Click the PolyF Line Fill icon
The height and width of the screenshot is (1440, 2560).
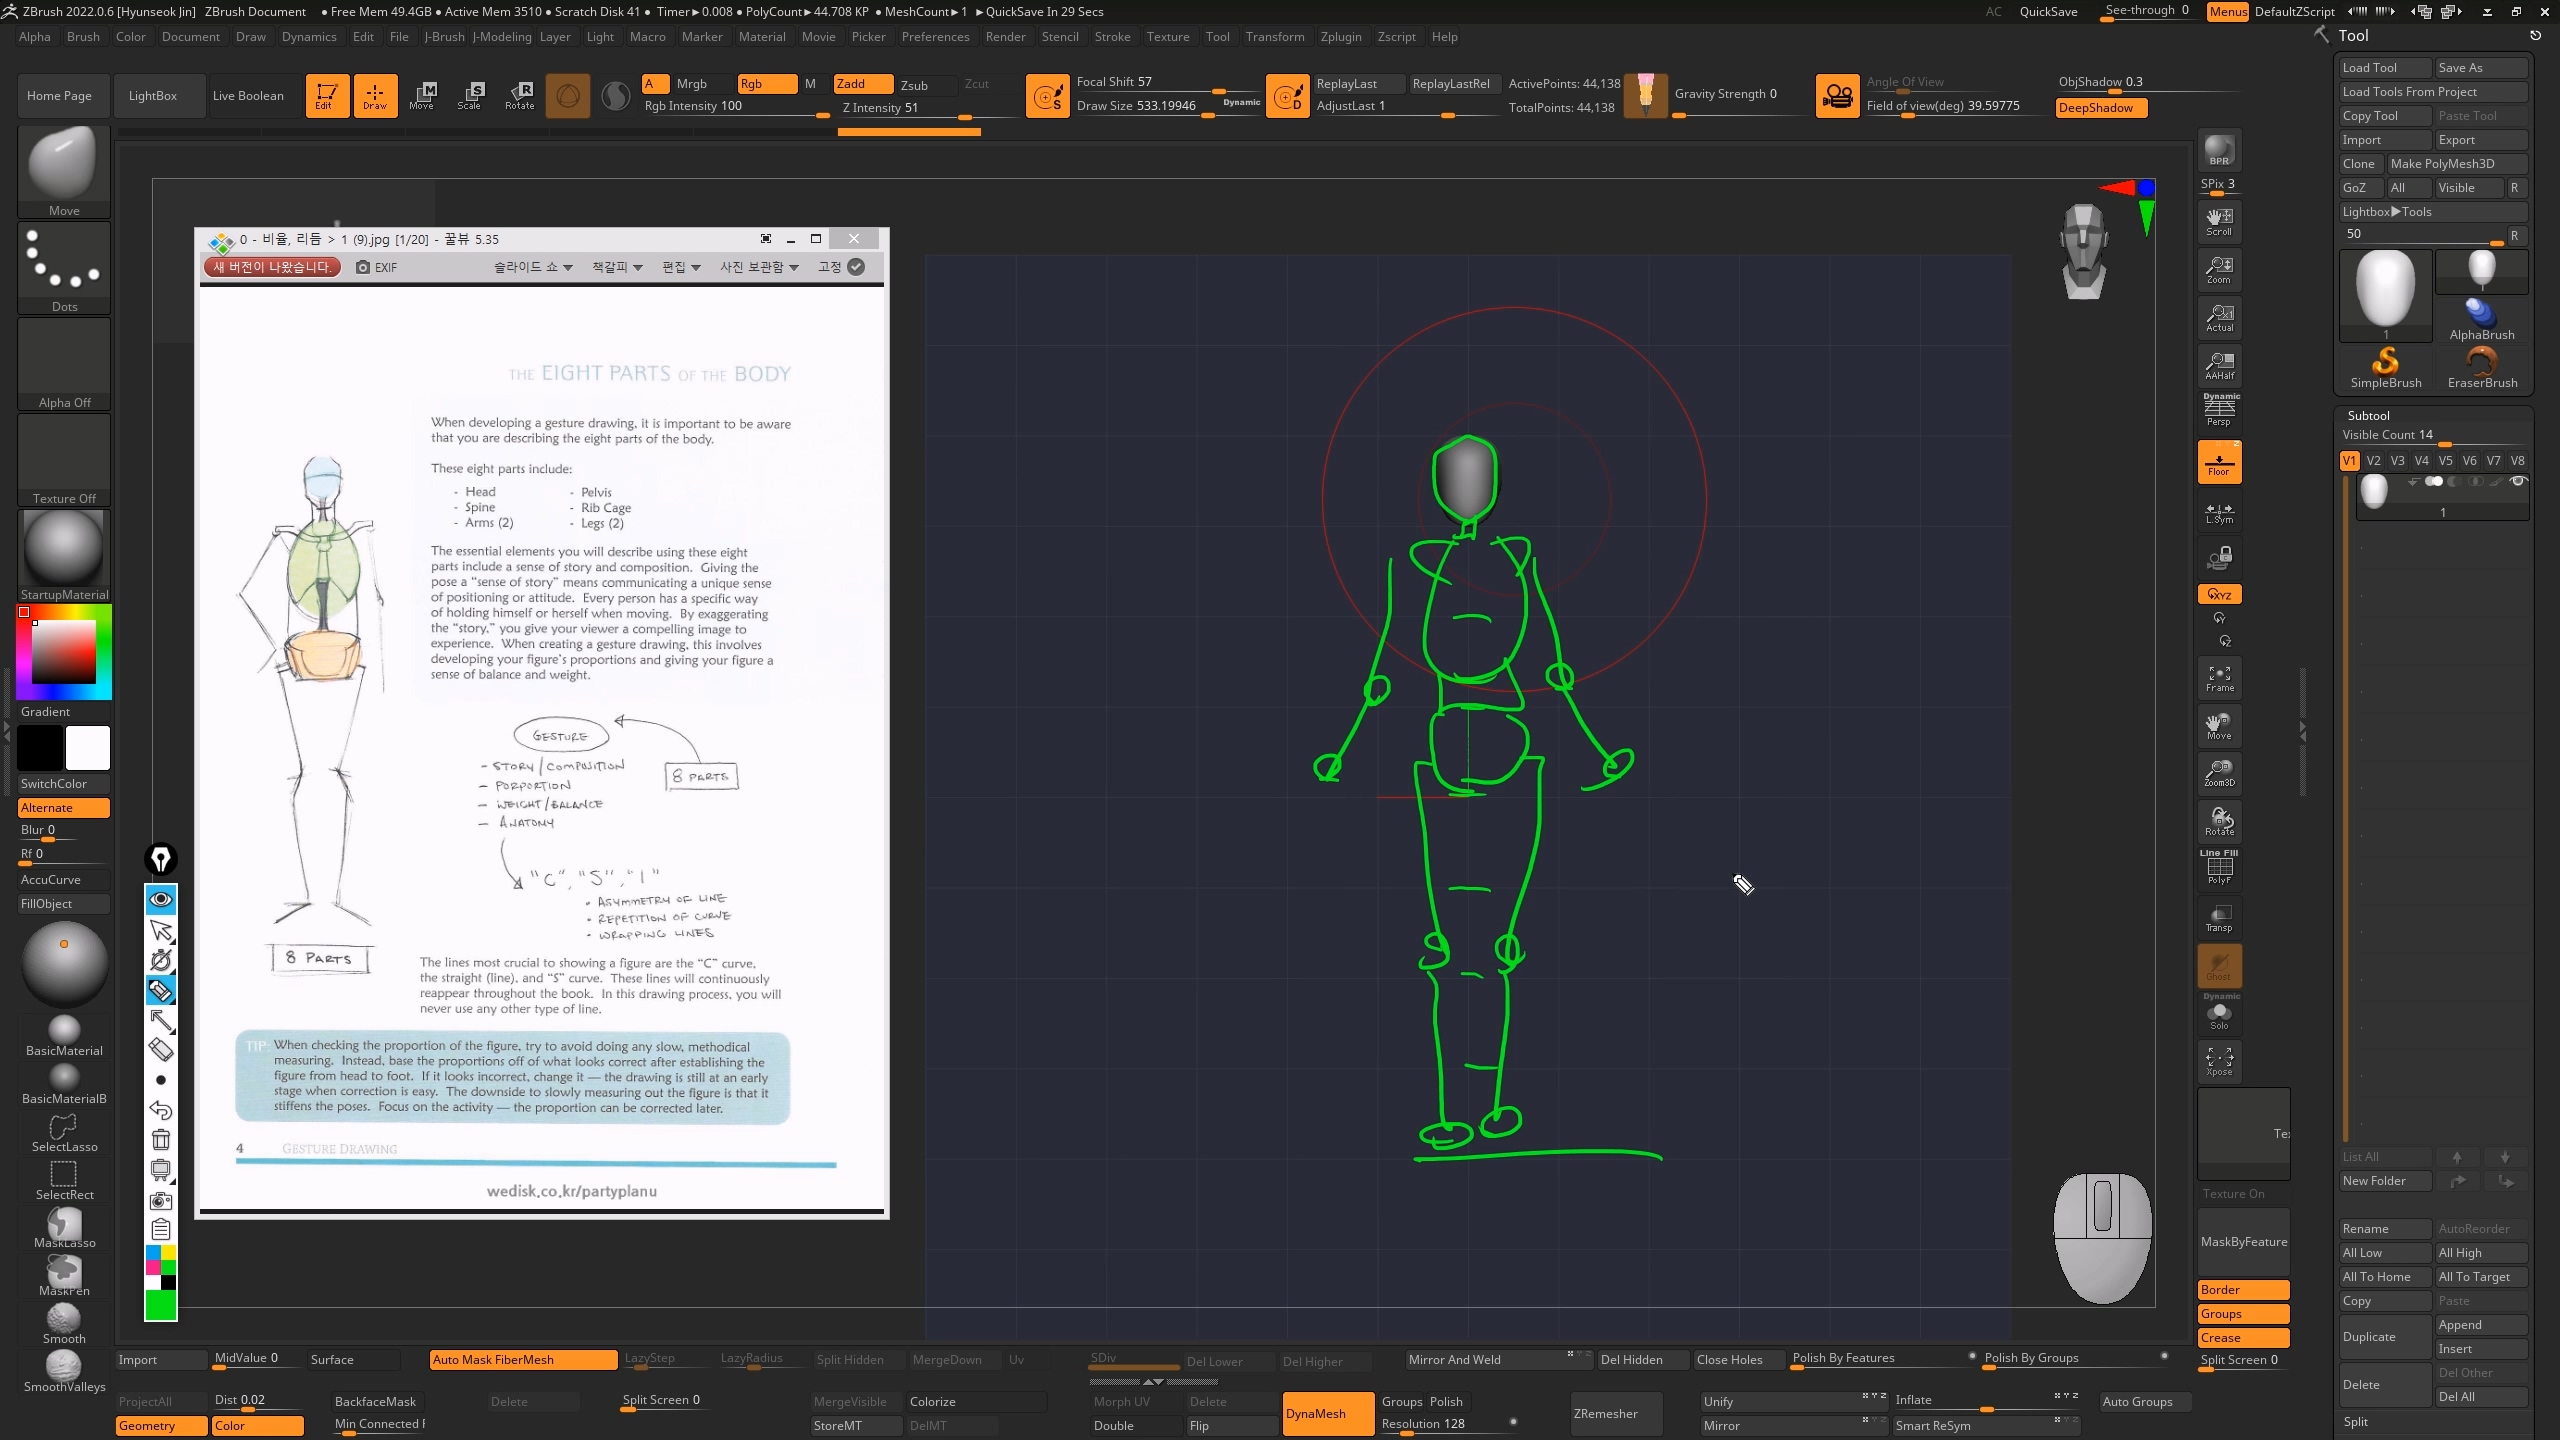point(2219,868)
